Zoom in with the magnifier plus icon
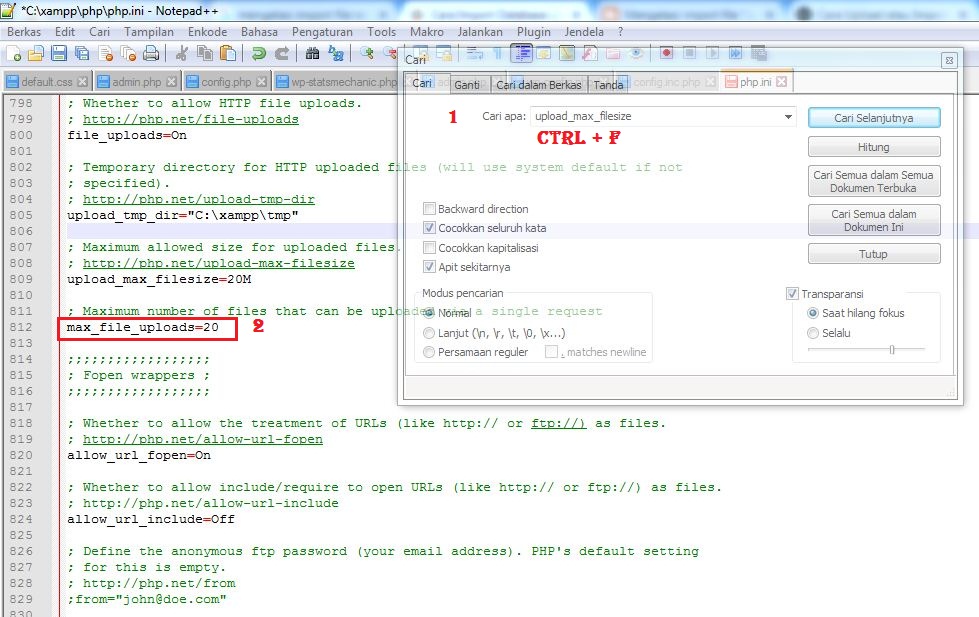 point(367,54)
